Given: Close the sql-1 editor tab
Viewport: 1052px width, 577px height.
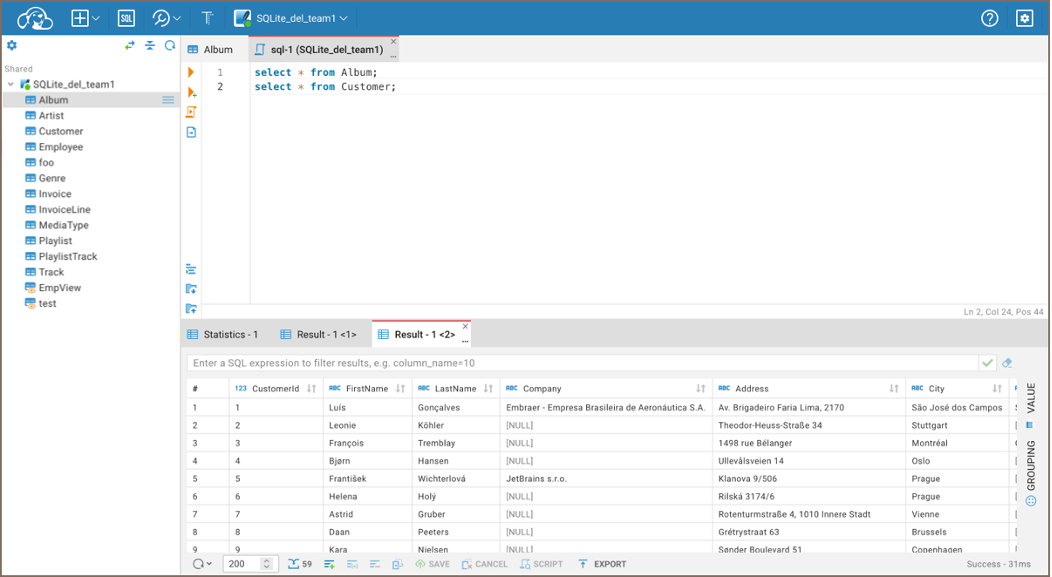Looking at the screenshot, I should pos(394,42).
